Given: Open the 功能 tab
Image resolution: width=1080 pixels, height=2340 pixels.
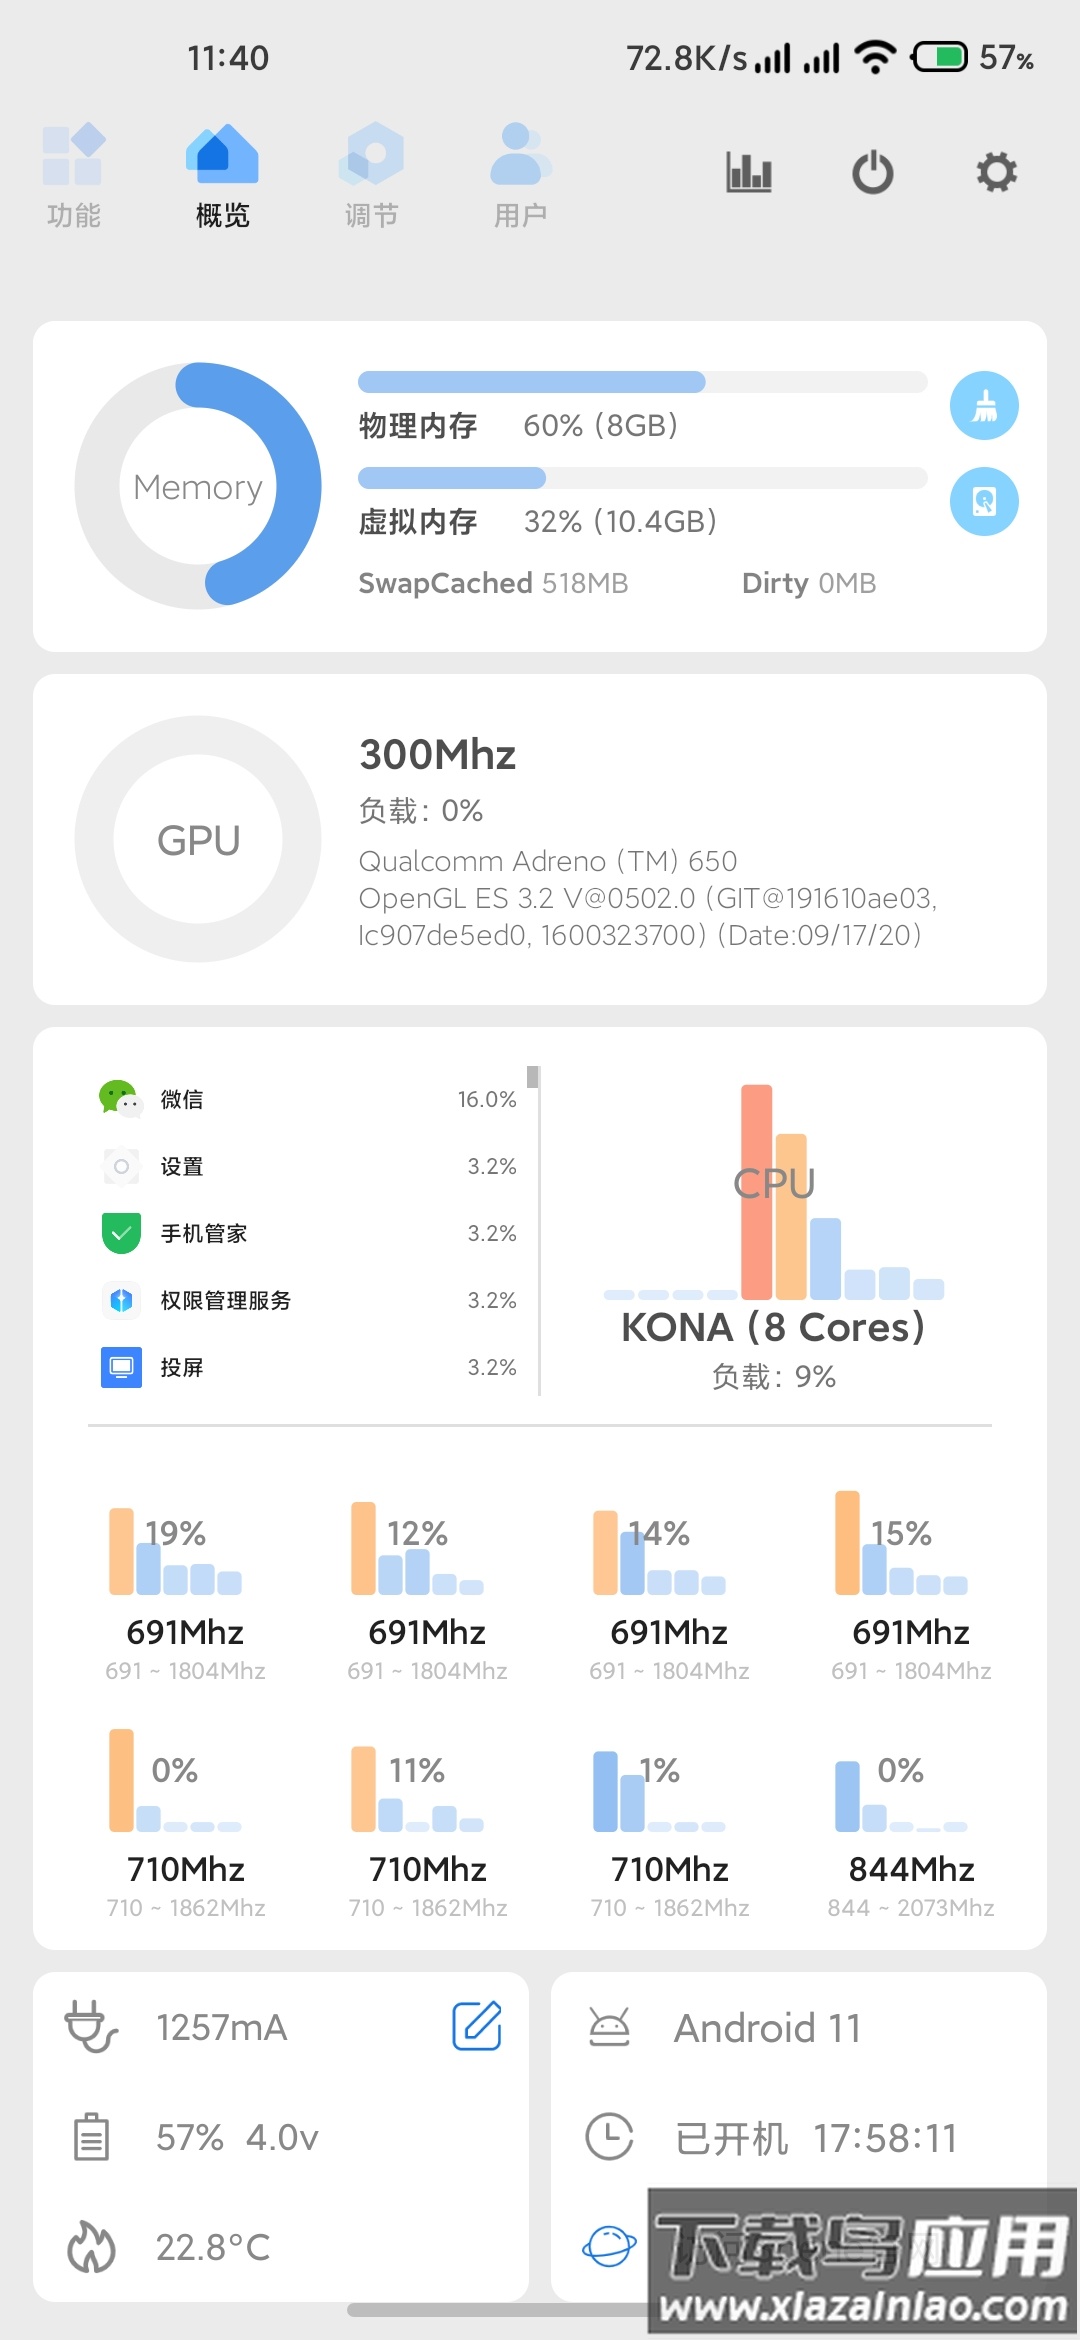Looking at the screenshot, I should pyautogui.click(x=74, y=175).
